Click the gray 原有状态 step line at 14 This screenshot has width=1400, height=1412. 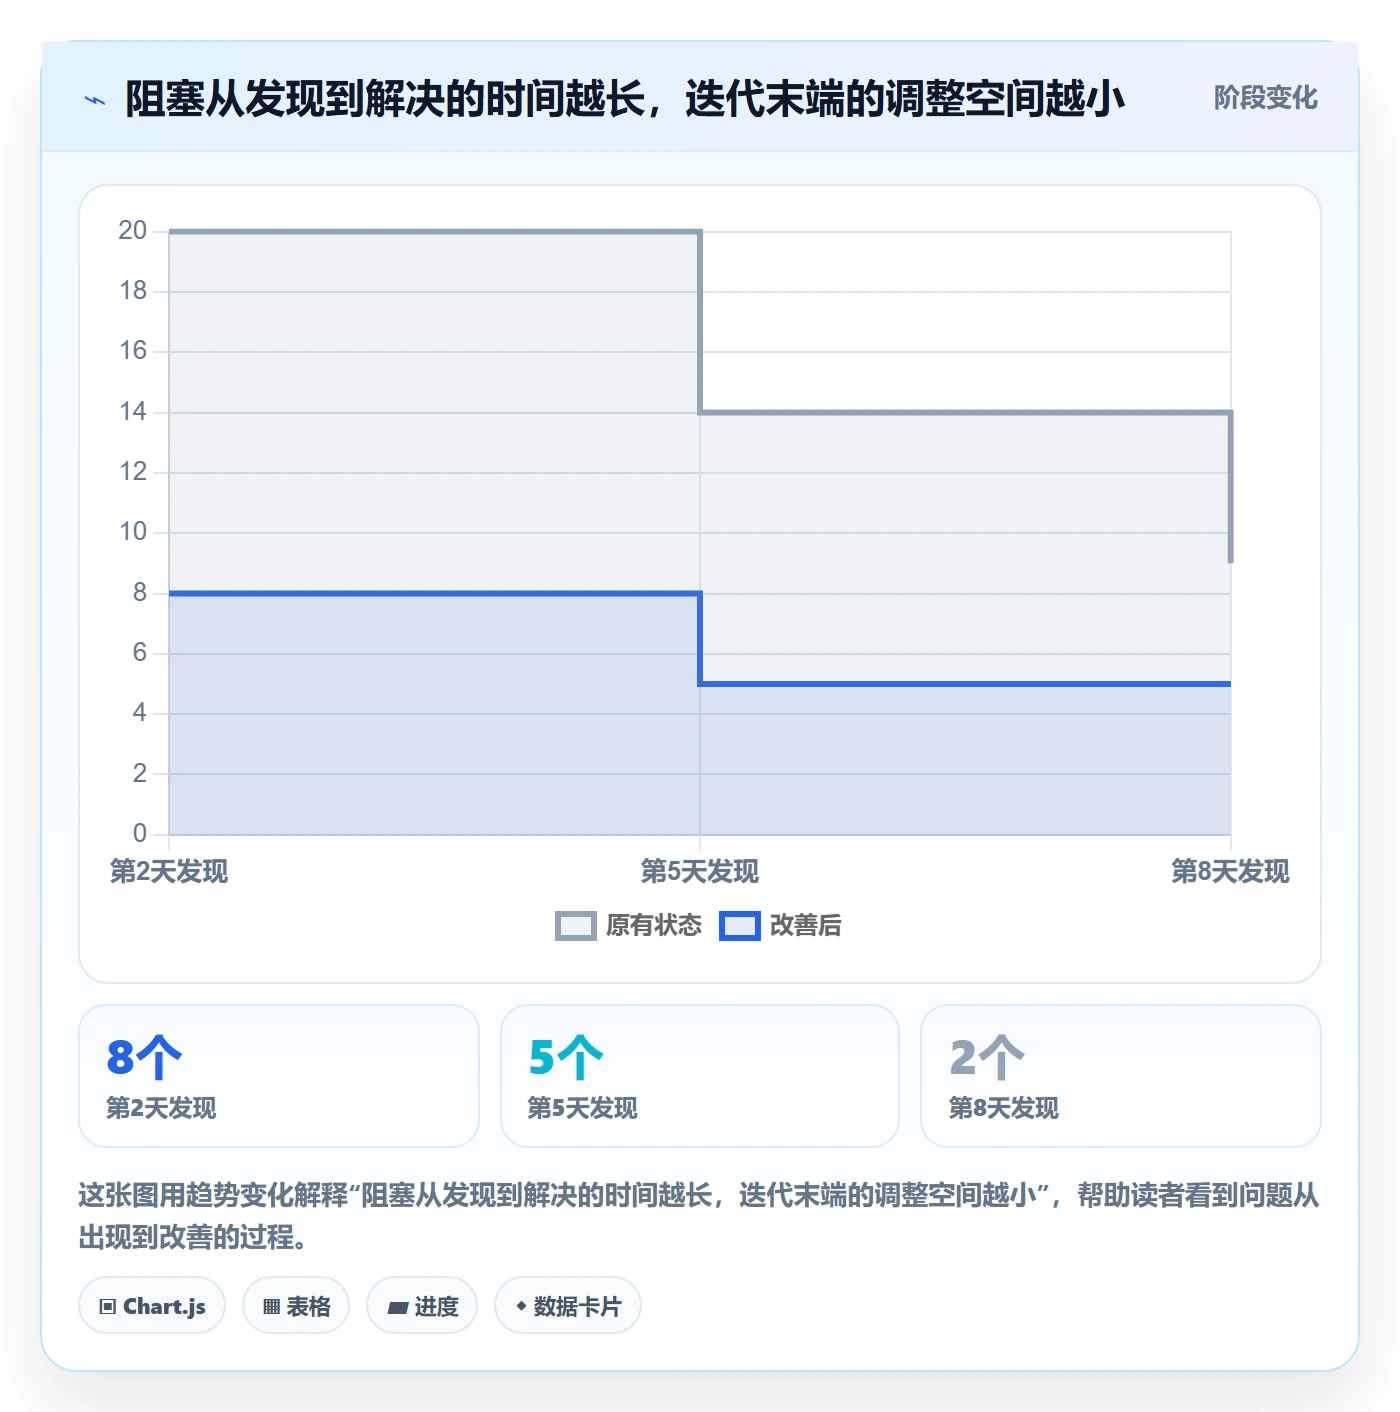coord(965,412)
